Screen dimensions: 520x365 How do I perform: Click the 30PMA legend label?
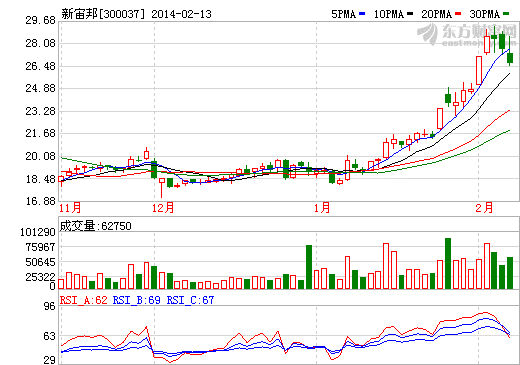pyautogui.click(x=485, y=14)
